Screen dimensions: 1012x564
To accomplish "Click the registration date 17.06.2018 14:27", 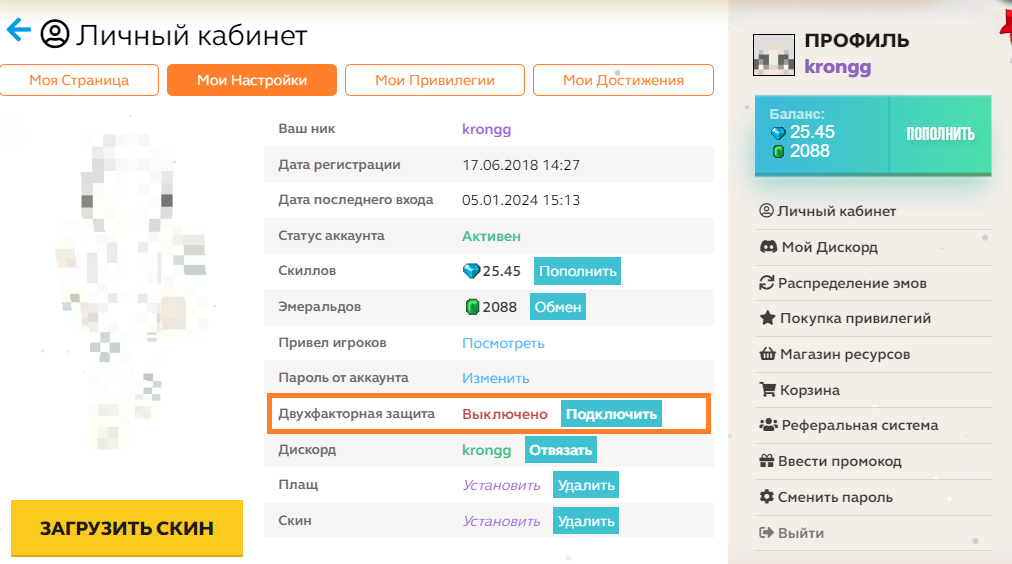I will click(521, 165).
